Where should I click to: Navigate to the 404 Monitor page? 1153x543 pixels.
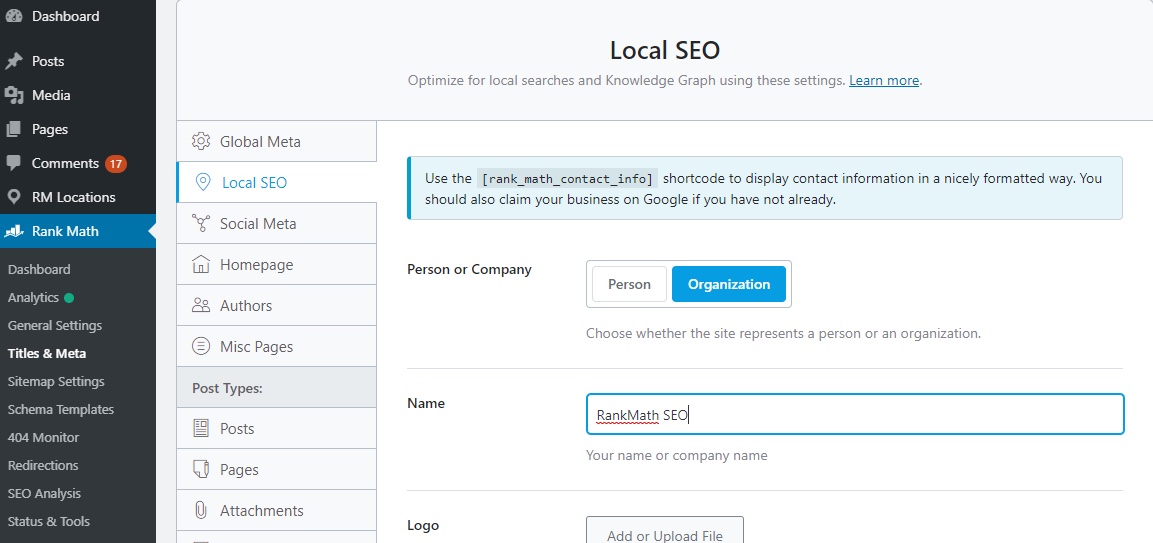pyautogui.click(x=43, y=437)
